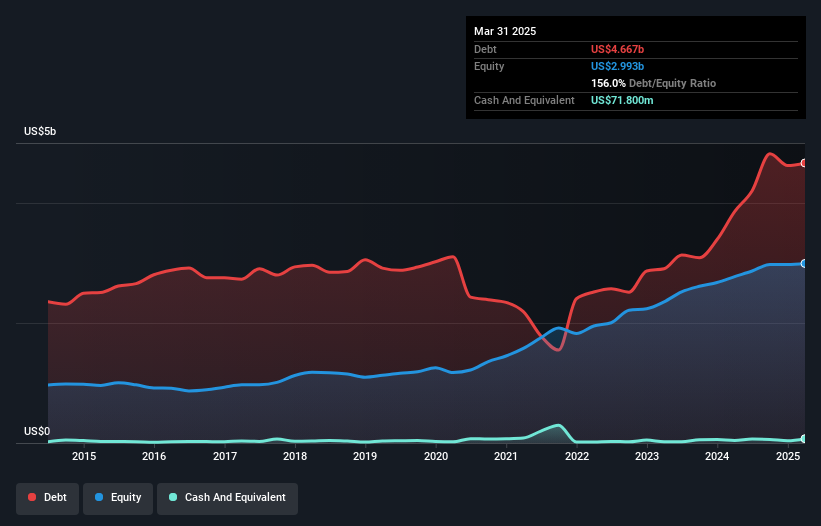Viewport: 821px width, 526px height.
Task: Click the 2017 x-axis label
Action: [x=225, y=456]
